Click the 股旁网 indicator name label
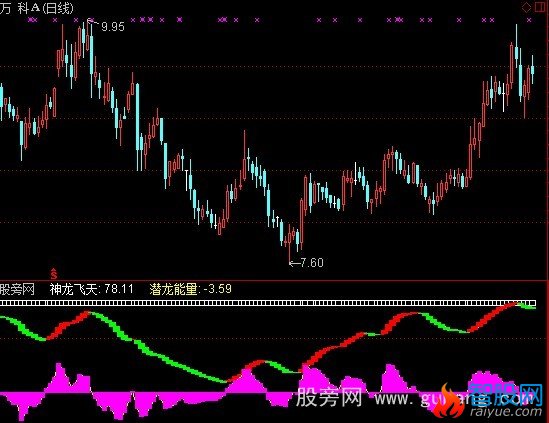This screenshot has width=549, height=423. tap(18, 290)
